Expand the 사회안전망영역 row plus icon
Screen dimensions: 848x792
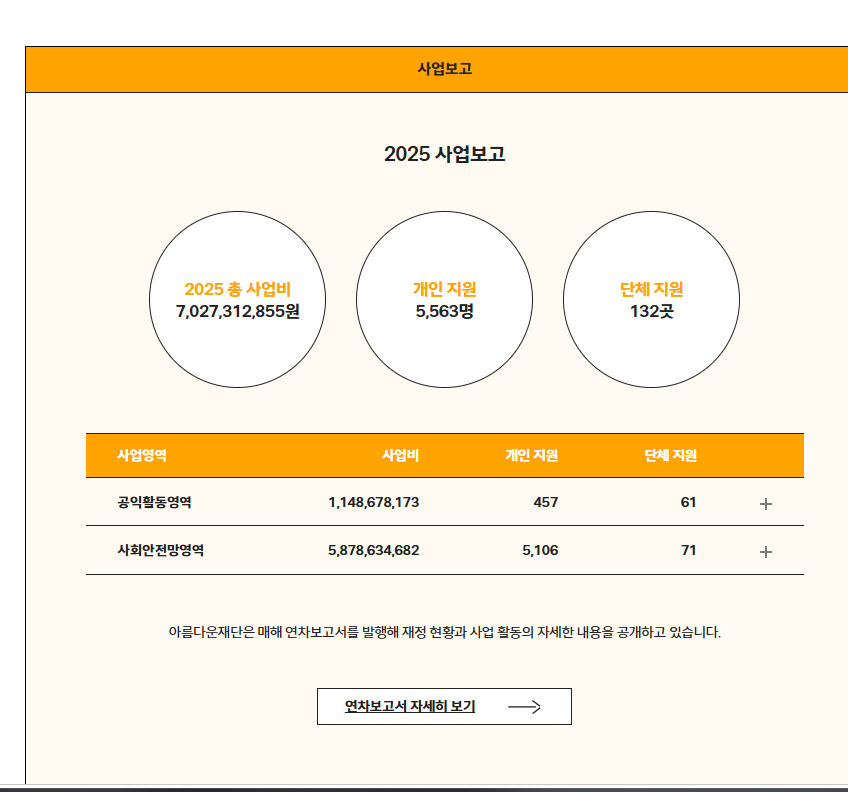[765, 552]
